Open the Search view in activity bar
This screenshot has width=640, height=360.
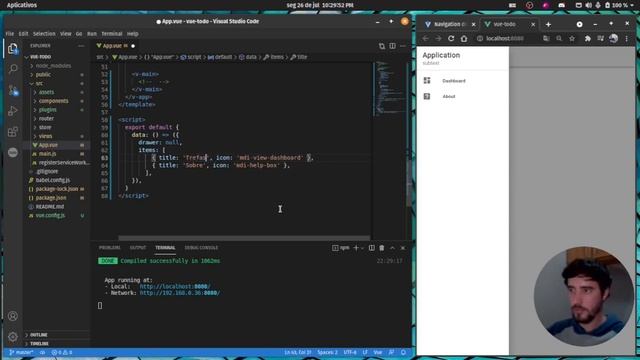pyautogui.click(x=13, y=69)
